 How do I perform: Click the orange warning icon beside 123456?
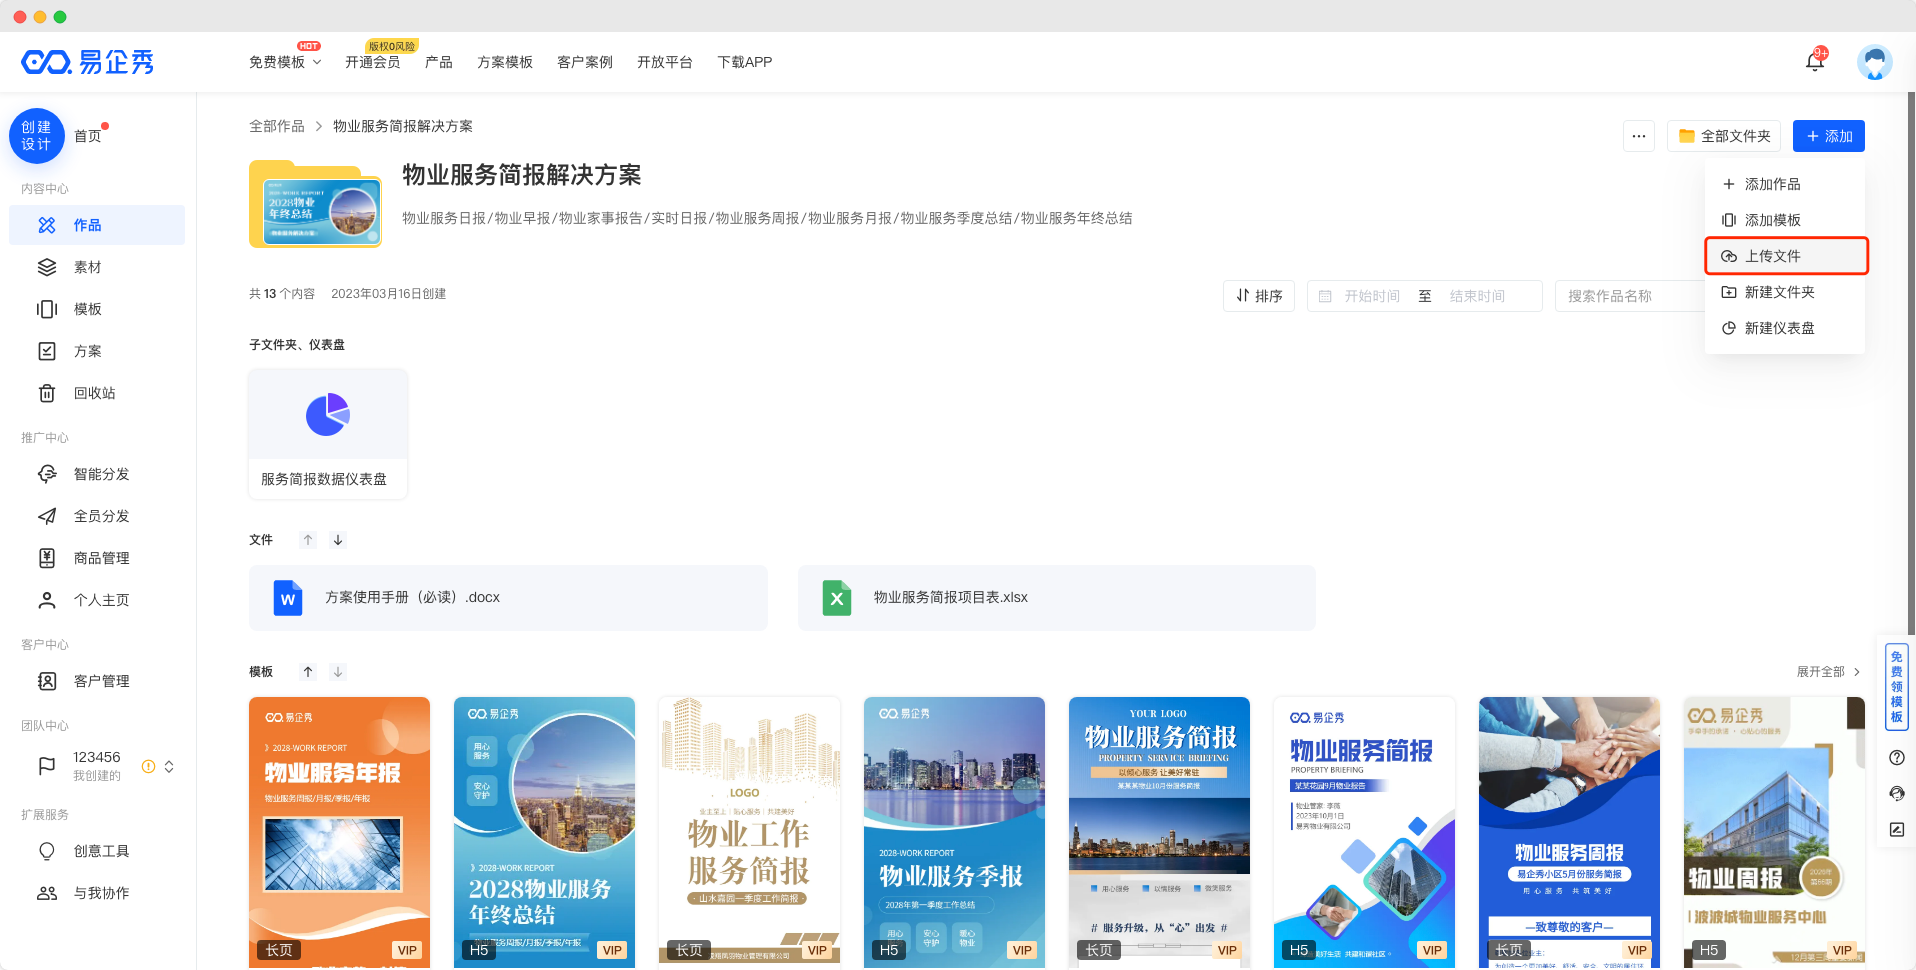pos(148,766)
